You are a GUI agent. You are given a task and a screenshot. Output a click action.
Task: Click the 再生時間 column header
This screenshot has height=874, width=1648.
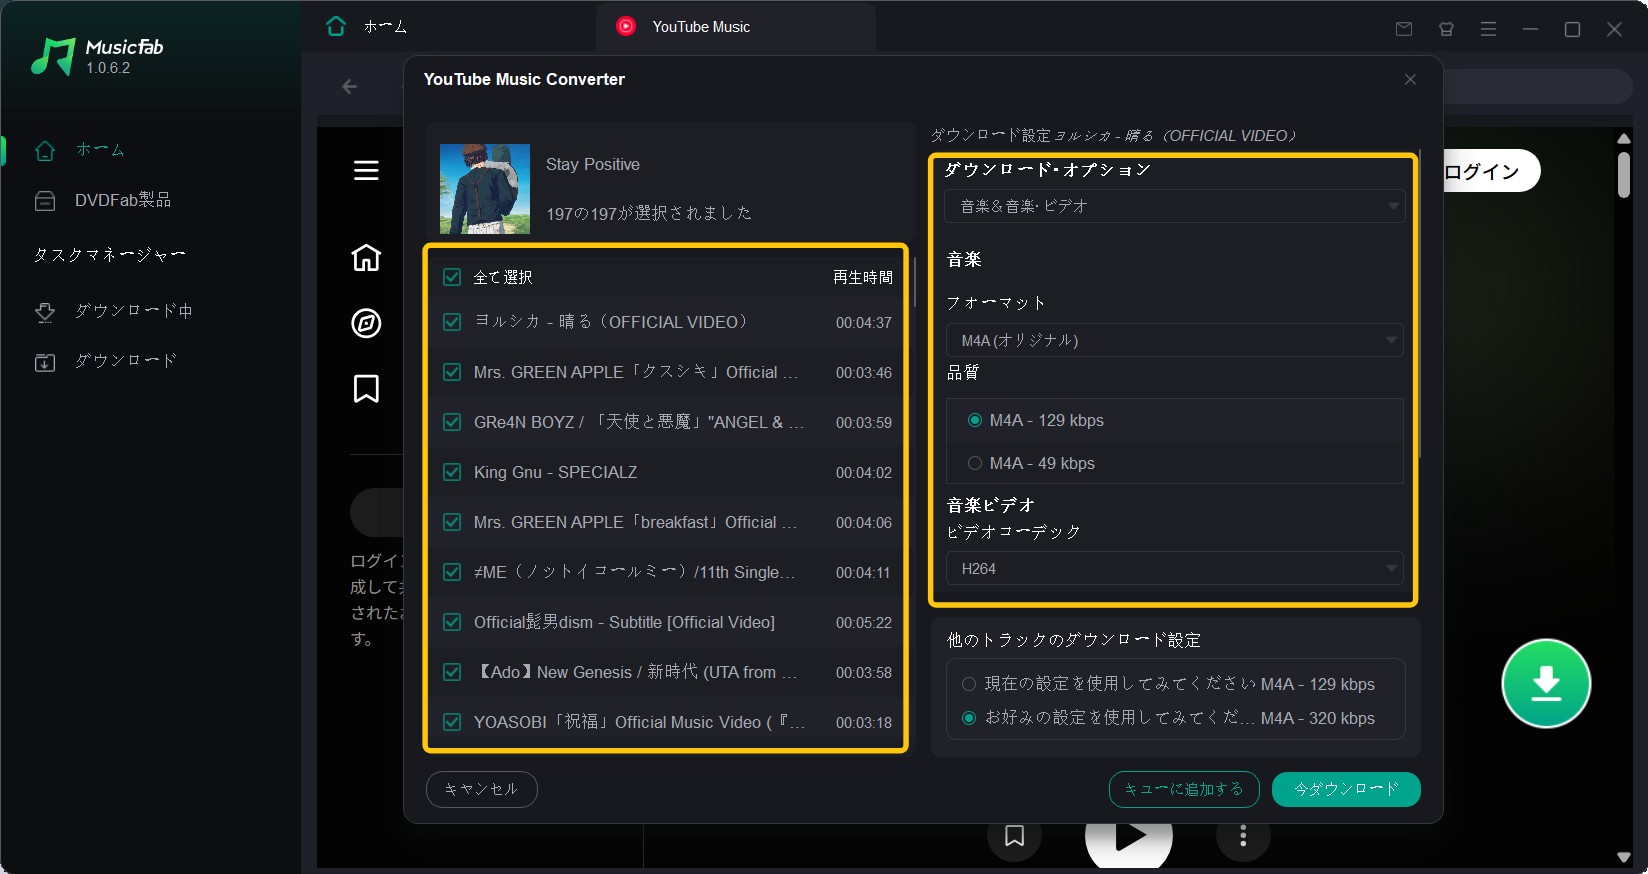[863, 277]
